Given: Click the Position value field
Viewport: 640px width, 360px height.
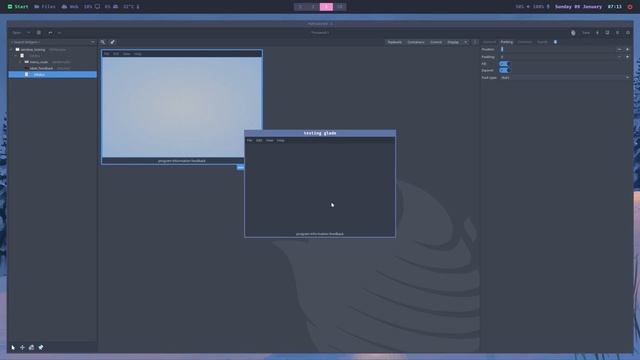Looking at the screenshot, I should point(557,49).
